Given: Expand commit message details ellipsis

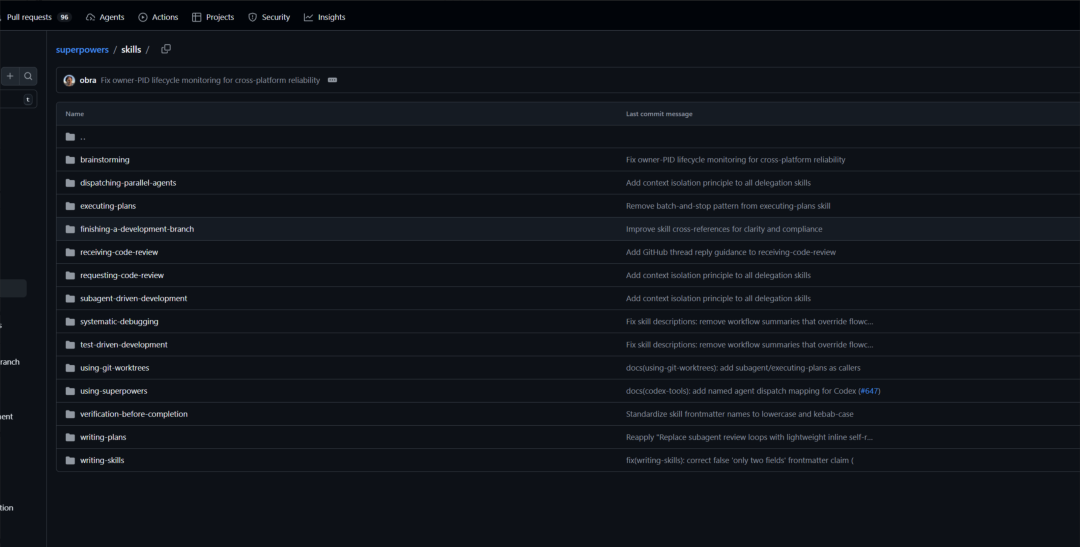Looking at the screenshot, I should (332, 80).
